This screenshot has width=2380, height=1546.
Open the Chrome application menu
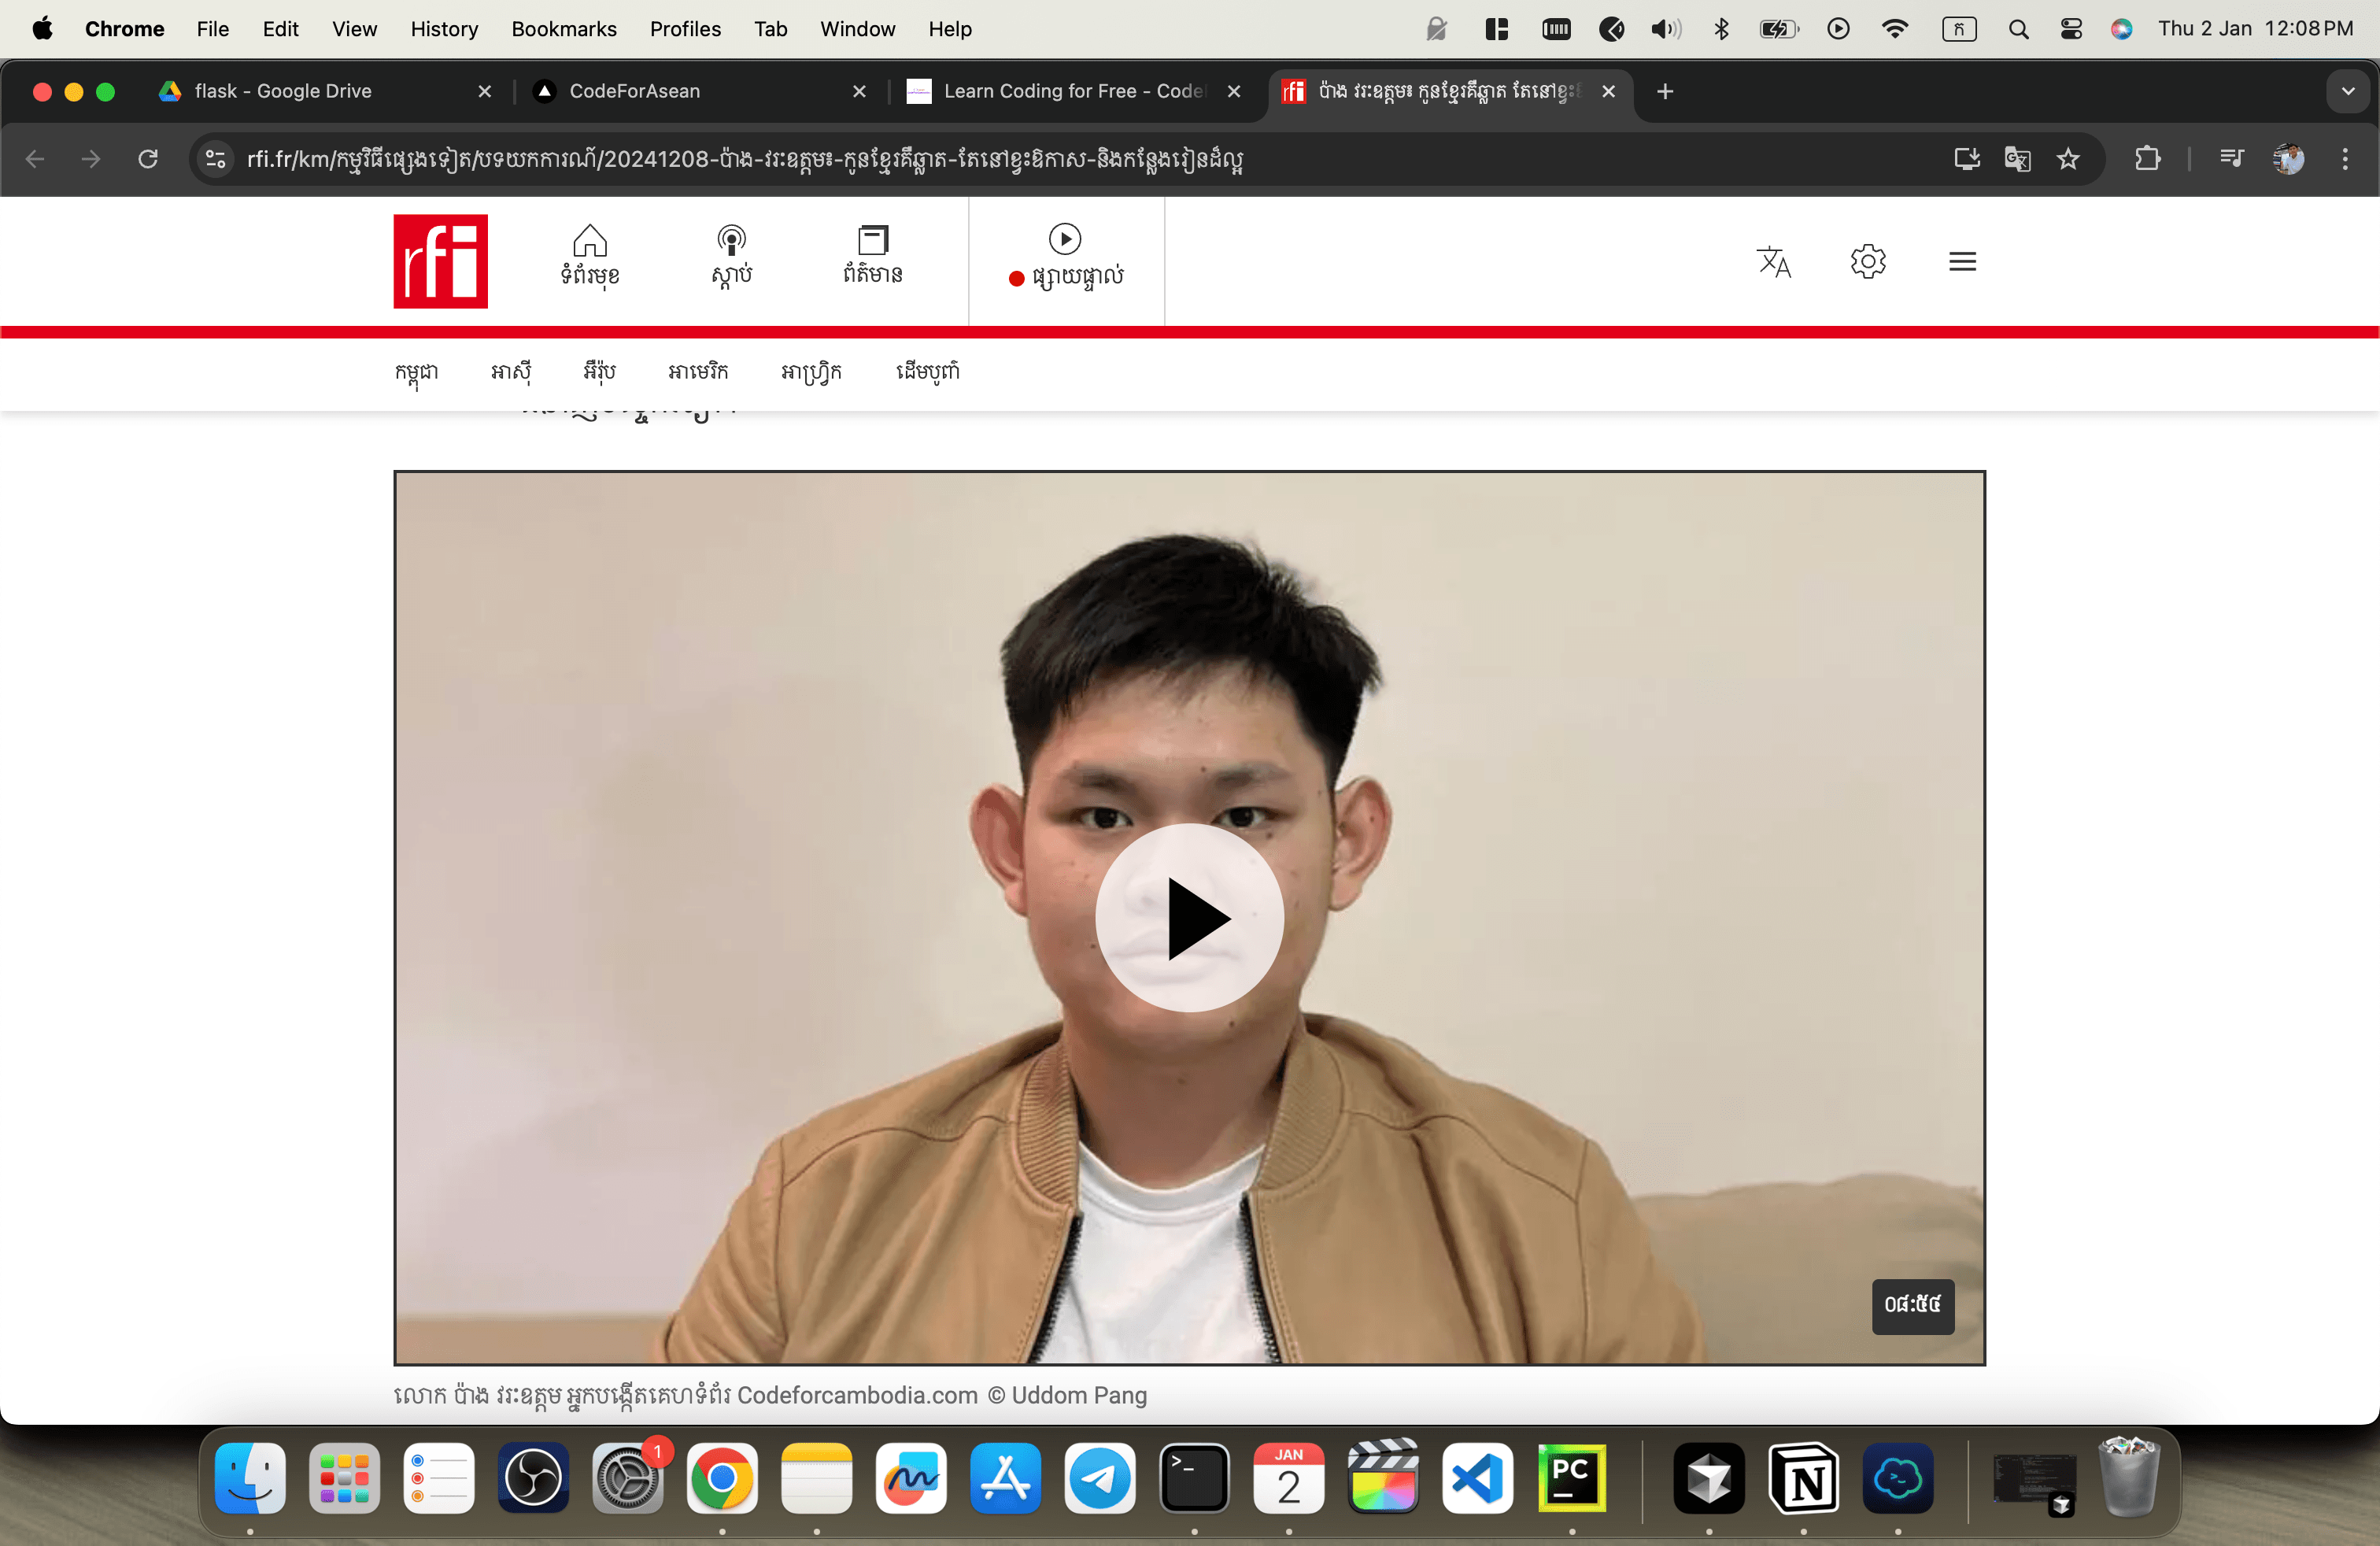tap(124, 29)
